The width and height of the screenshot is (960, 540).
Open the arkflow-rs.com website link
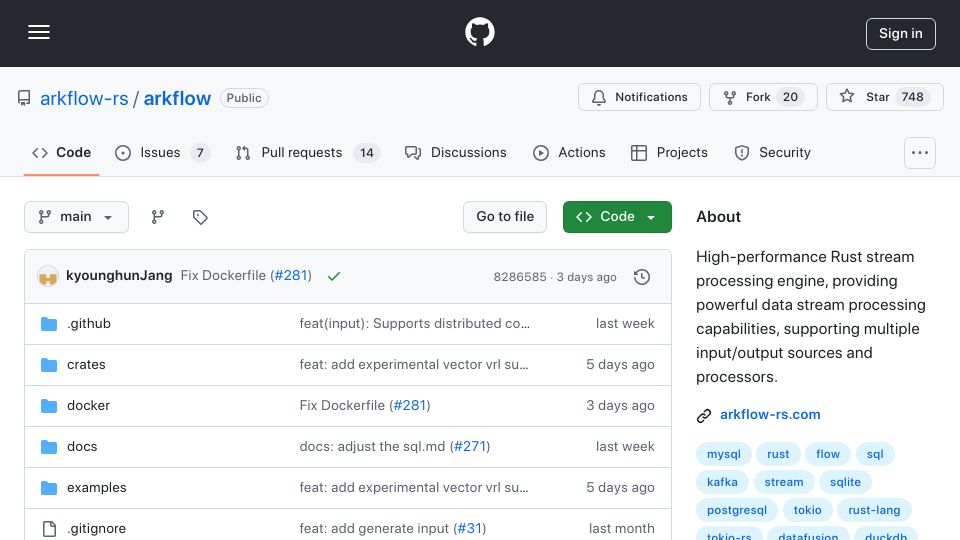coord(770,414)
